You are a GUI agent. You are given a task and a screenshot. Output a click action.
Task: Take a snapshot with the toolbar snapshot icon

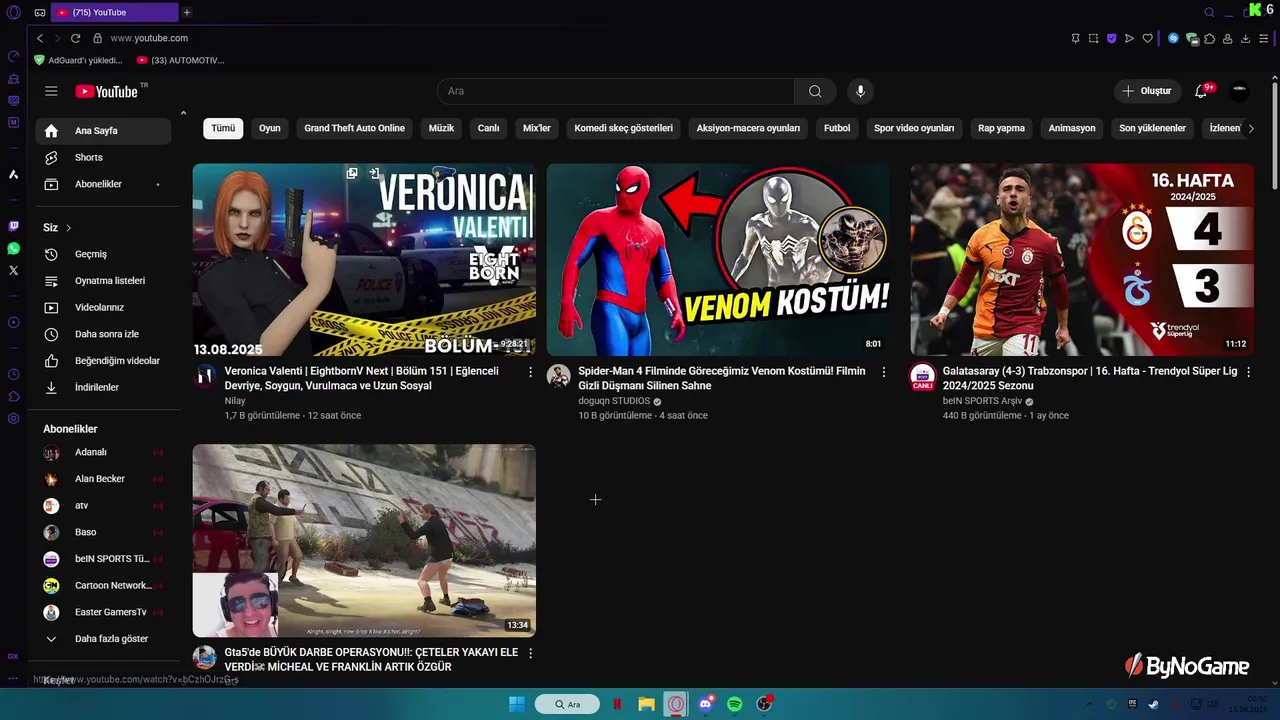click(x=1093, y=38)
